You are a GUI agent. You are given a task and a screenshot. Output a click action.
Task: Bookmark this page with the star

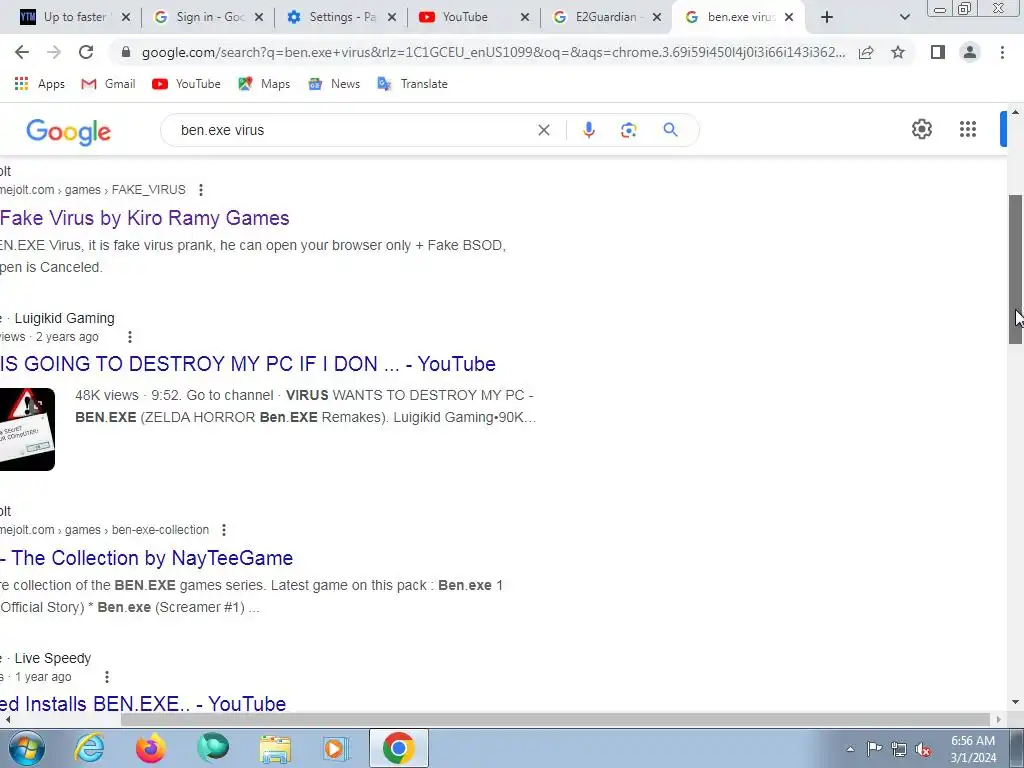pos(898,52)
